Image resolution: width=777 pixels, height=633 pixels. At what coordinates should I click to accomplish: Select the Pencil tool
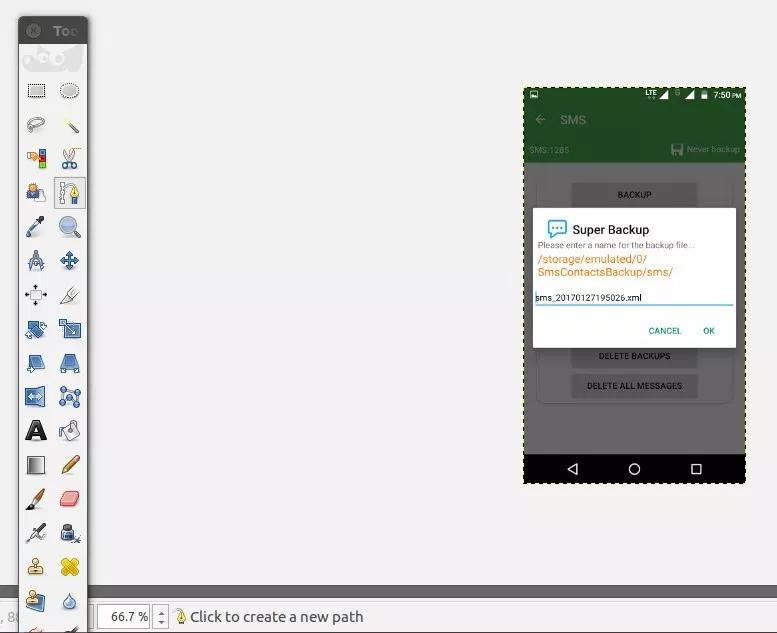(x=70, y=464)
